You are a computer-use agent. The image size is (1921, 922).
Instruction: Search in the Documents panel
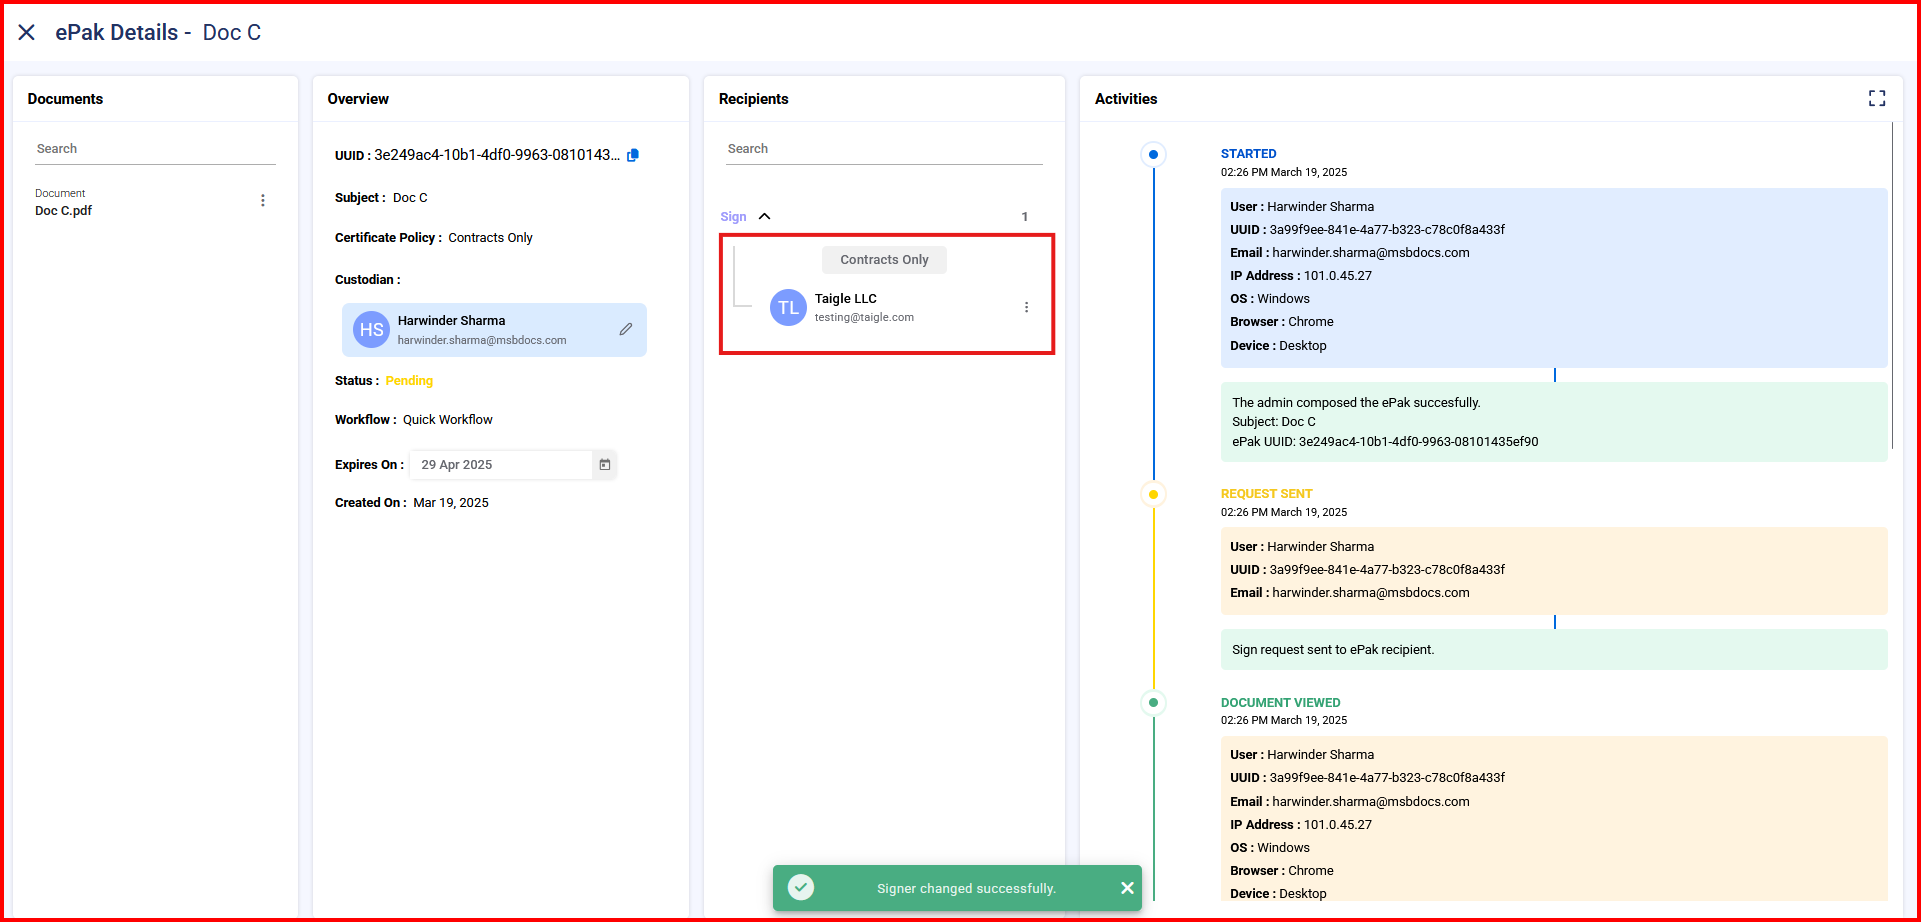click(x=155, y=149)
